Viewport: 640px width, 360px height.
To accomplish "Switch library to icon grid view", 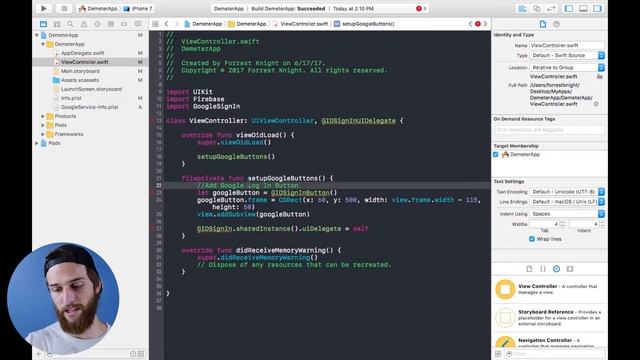I will coord(498,354).
